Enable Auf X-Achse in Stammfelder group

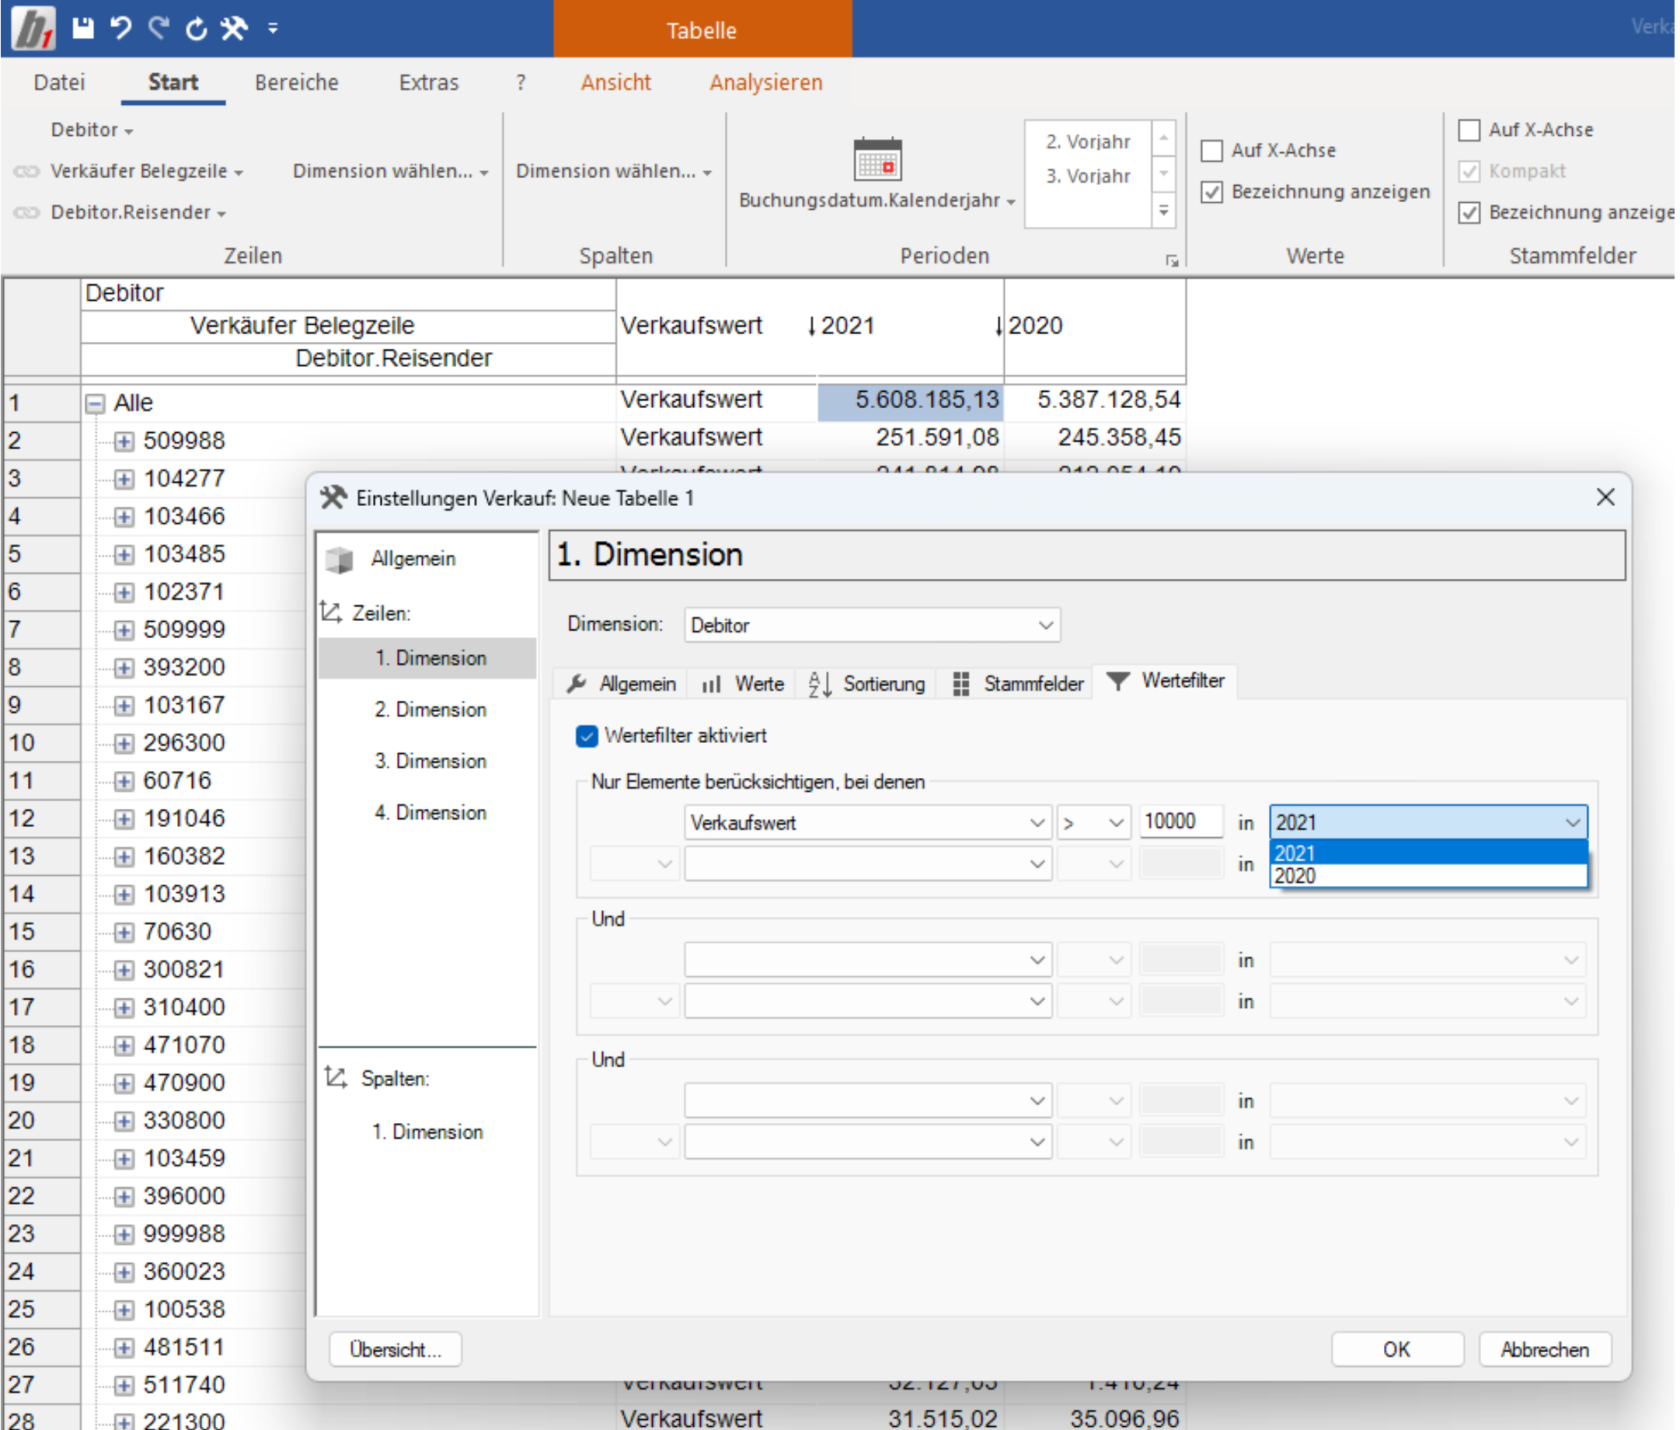click(1469, 130)
